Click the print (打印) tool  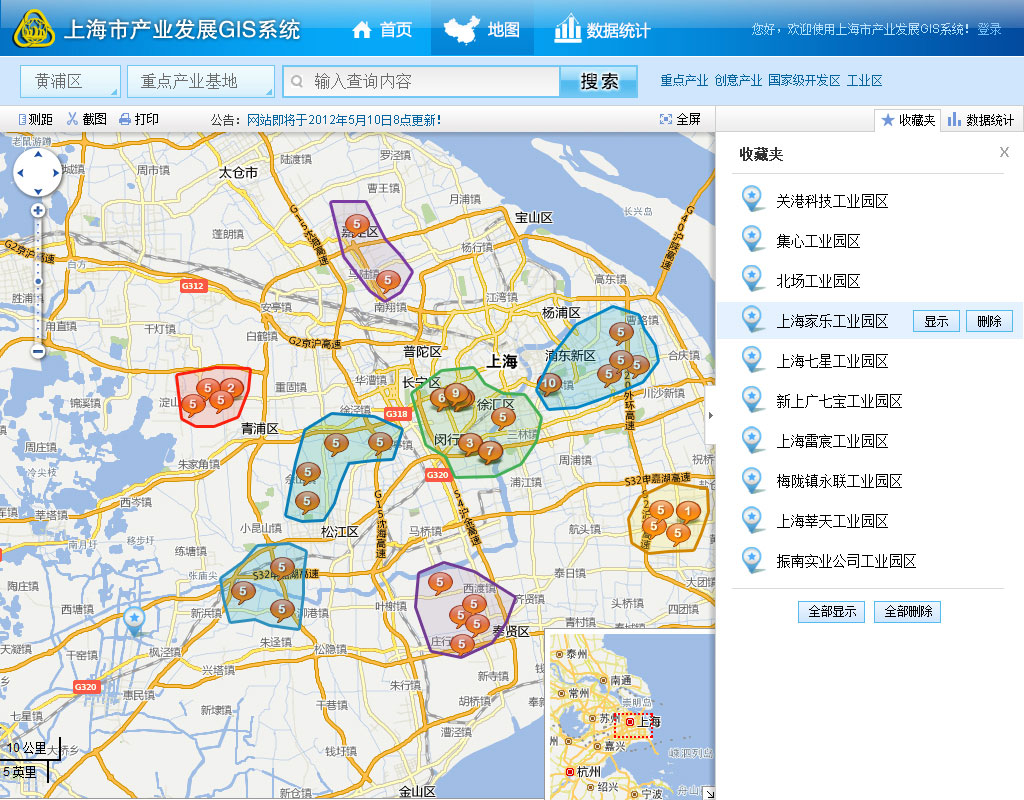(x=139, y=119)
